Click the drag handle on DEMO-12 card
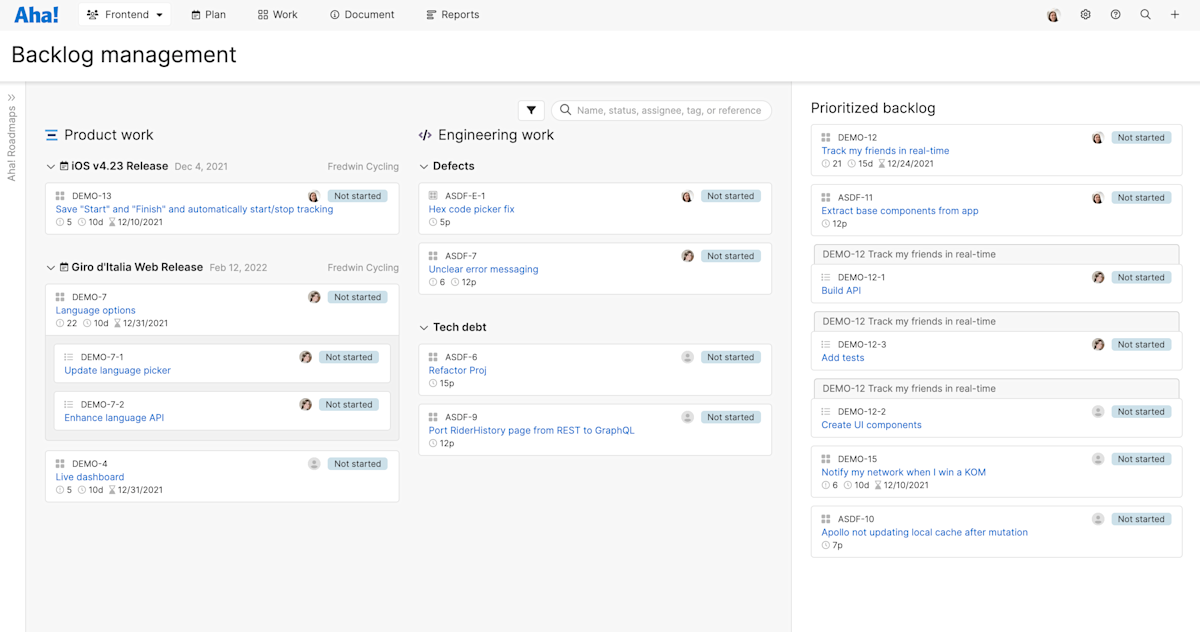 pyautogui.click(x=825, y=137)
